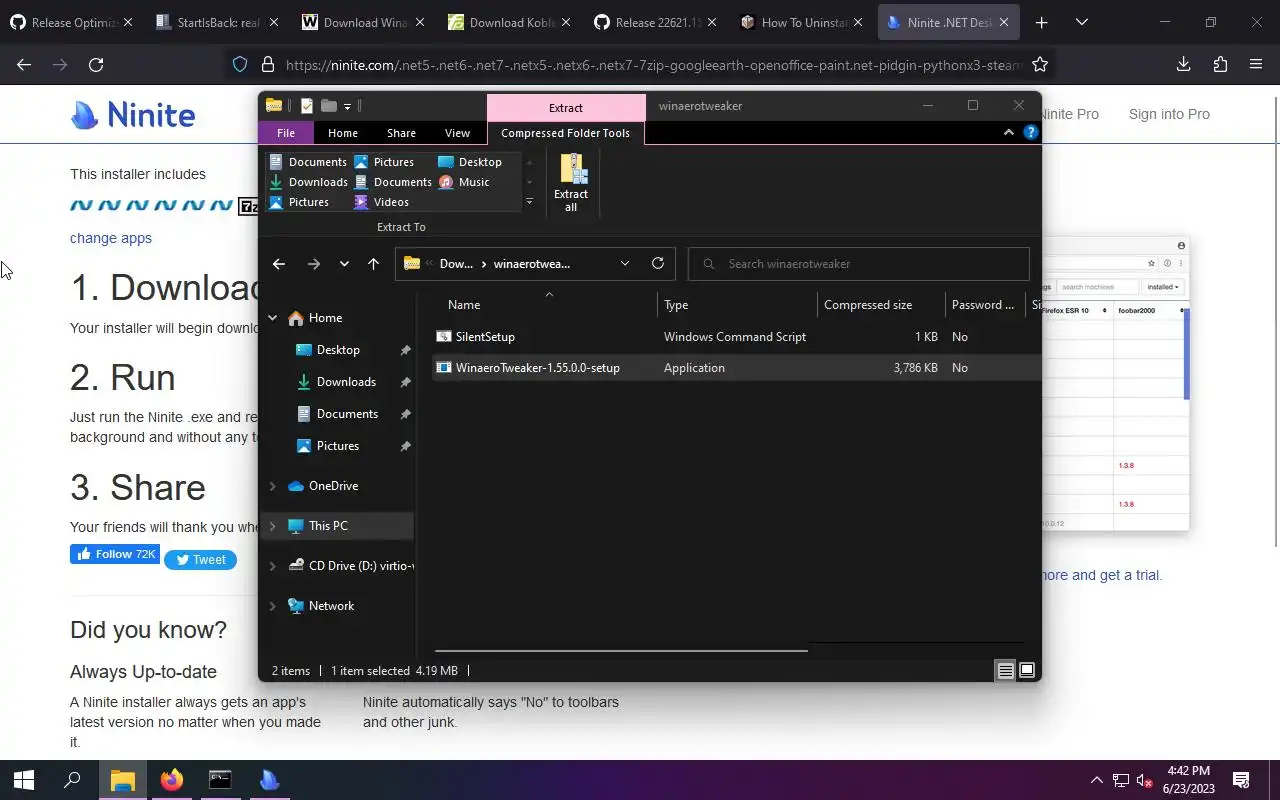
Task: Refresh the winaerotweaker folder view
Action: pyautogui.click(x=658, y=264)
